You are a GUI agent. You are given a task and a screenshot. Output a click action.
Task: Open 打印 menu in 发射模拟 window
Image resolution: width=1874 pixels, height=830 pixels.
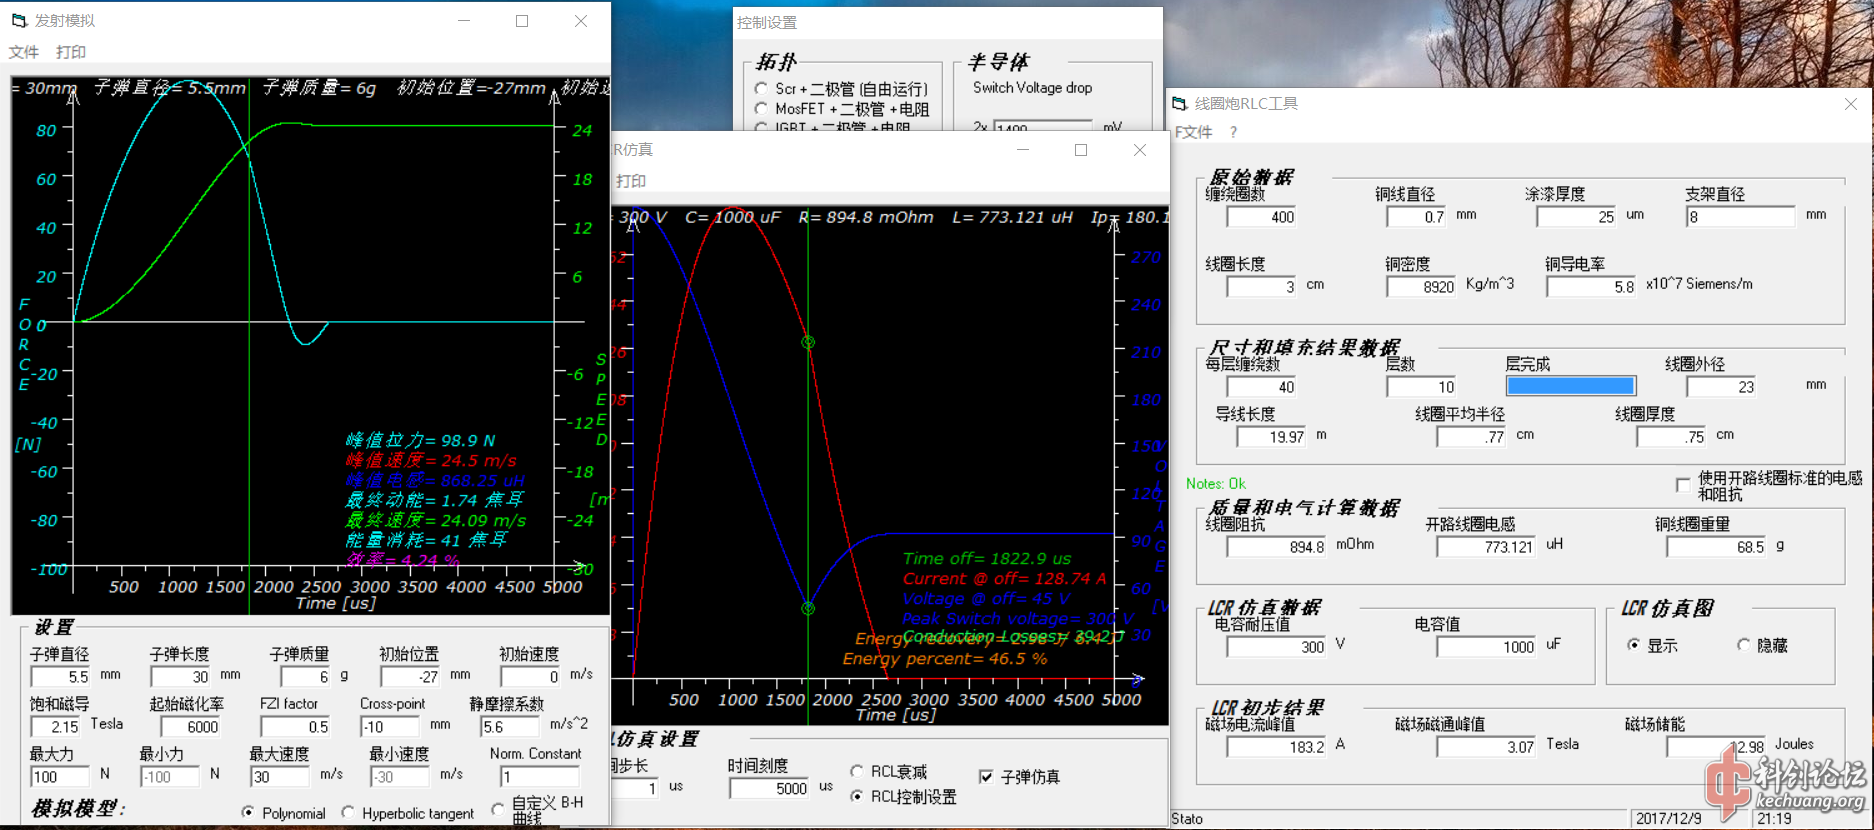71,52
